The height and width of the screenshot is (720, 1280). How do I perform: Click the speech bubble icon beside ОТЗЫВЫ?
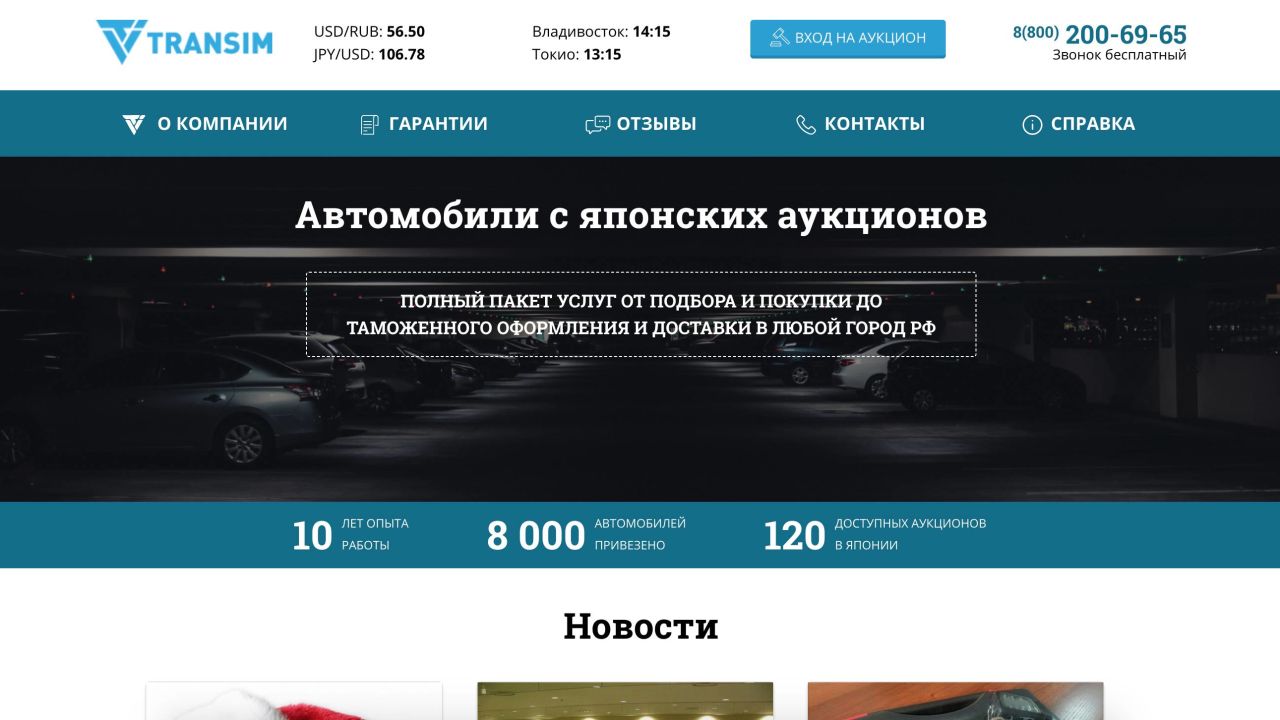(x=600, y=123)
